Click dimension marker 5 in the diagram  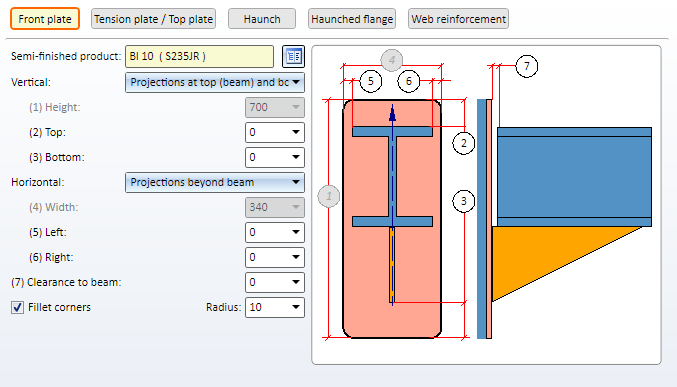[370, 81]
